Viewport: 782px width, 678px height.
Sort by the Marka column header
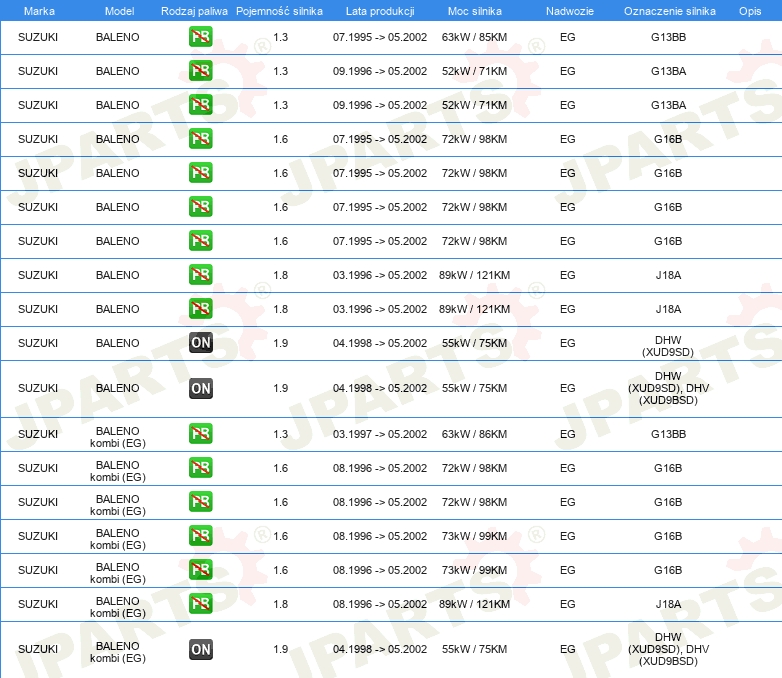pyautogui.click(x=39, y=11)
